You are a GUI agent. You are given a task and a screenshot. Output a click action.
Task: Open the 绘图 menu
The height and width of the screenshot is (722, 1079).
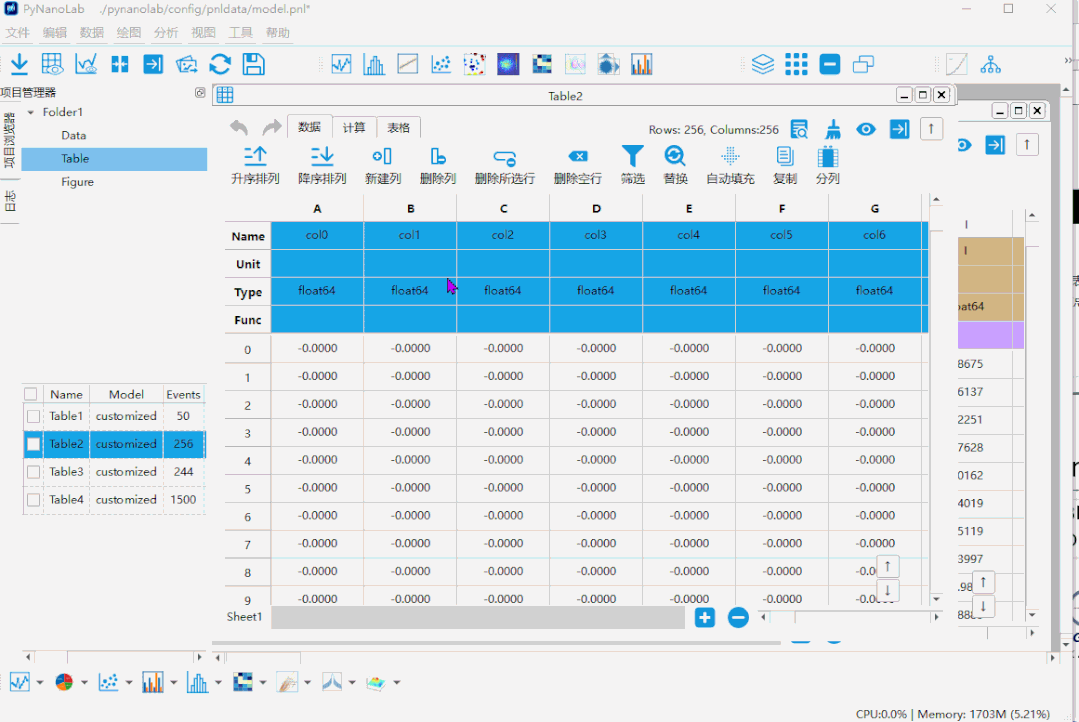[129, 32]
